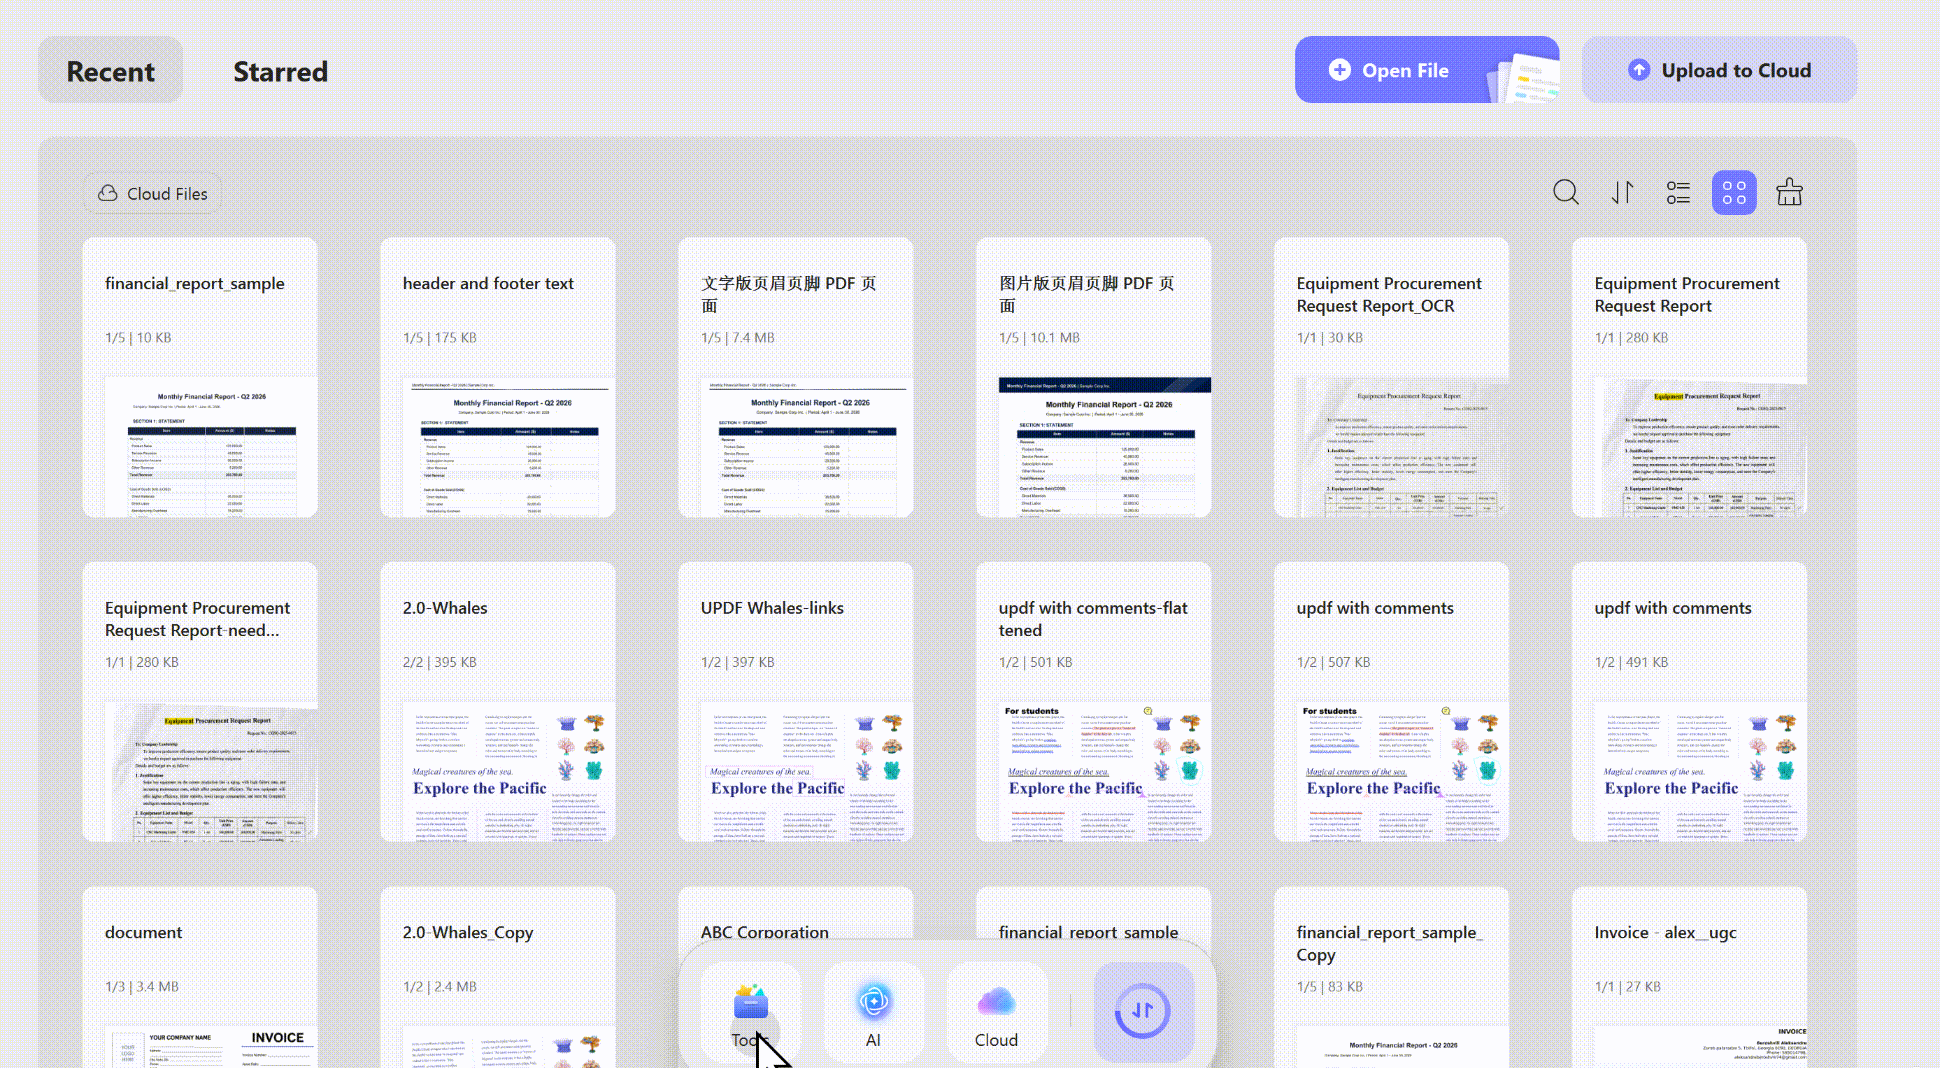This screenshot has width=1940, height=1068.
Task: Open the UPDF Whales-links file card
Action: (796, 702)
